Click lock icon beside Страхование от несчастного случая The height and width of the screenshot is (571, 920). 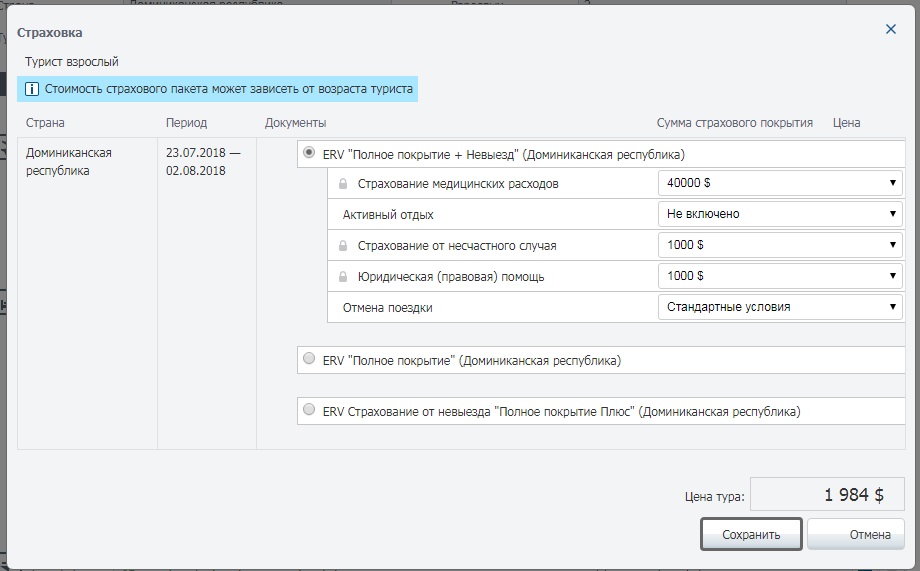[x=343, y=246]
